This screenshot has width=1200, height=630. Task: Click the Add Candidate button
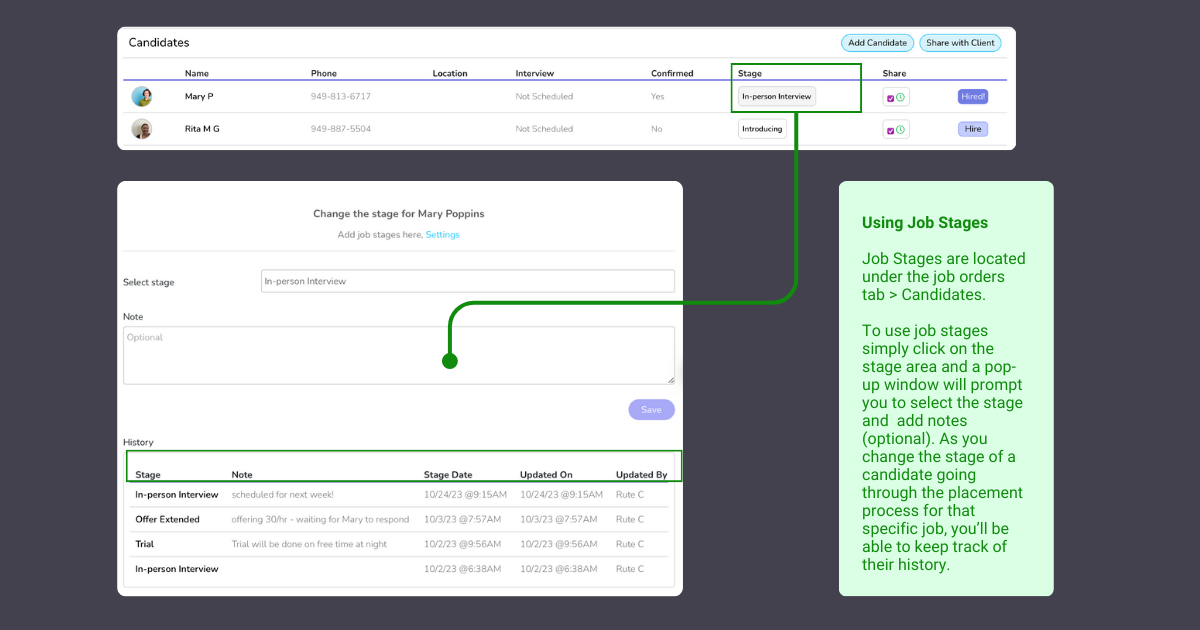click(x=877, y=43)
